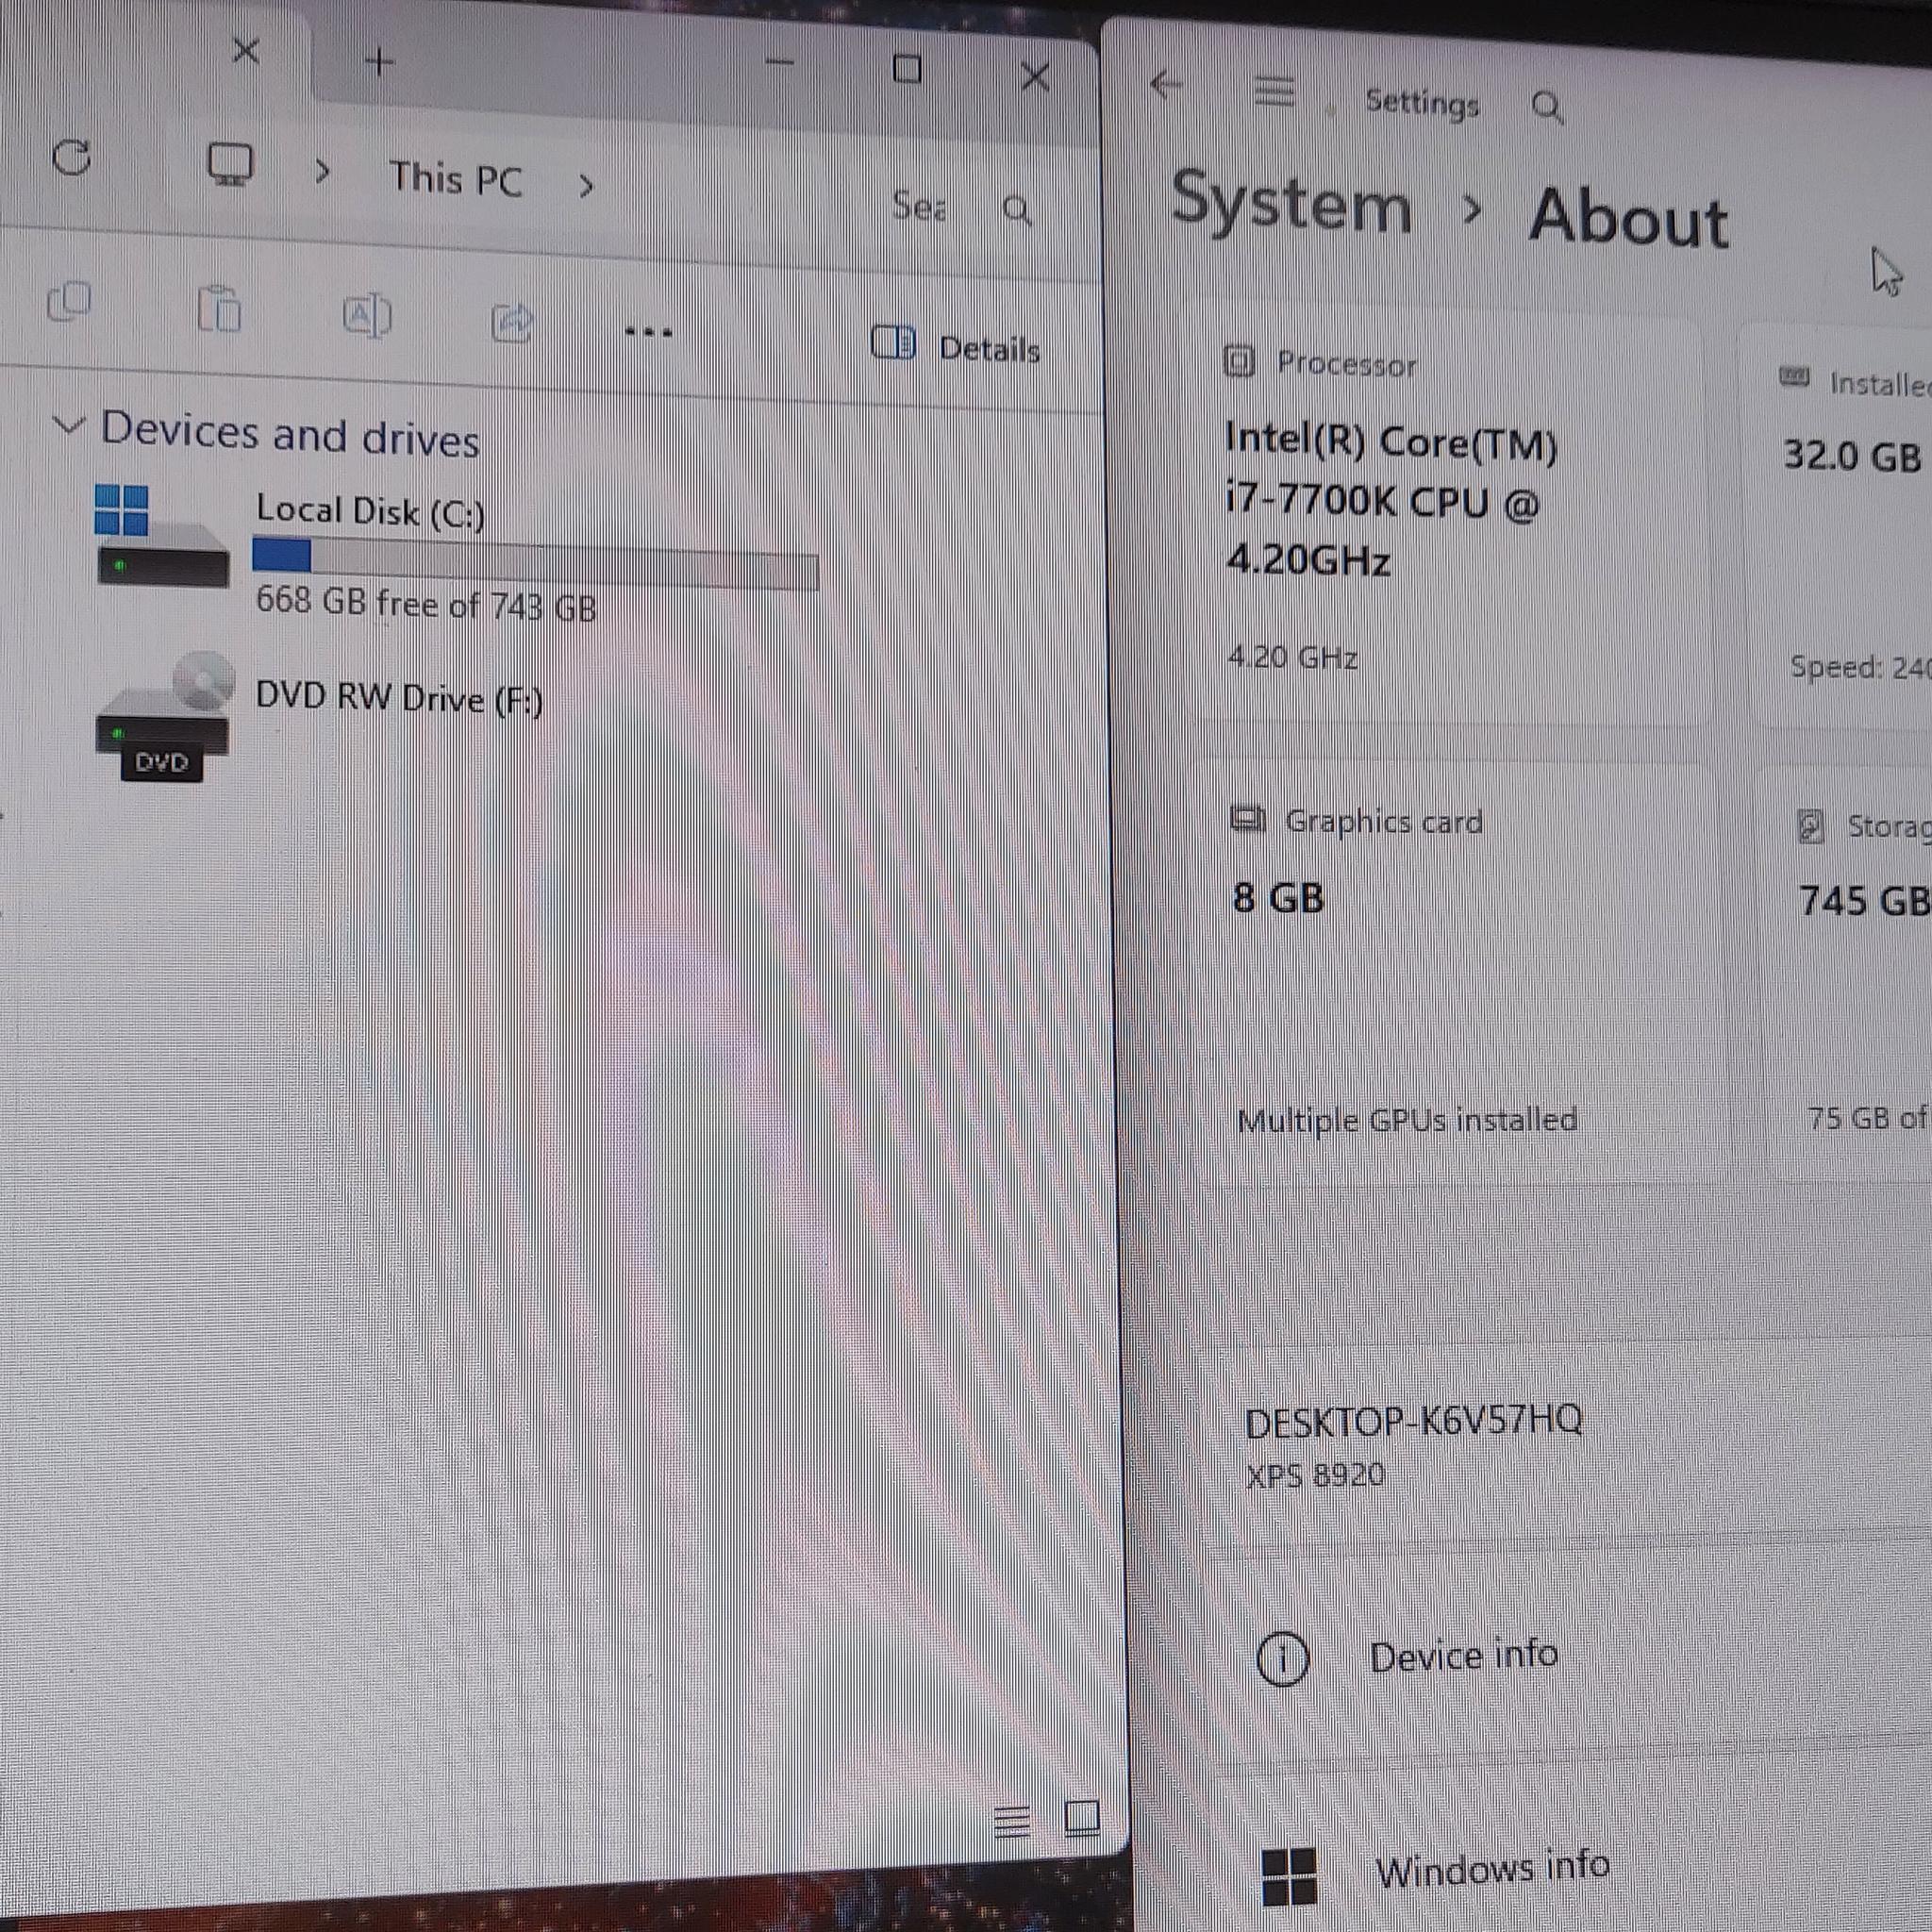Click the Refresh icon in File Explorer
This screenshot has width=1932, height=1932.
[72, 157]
